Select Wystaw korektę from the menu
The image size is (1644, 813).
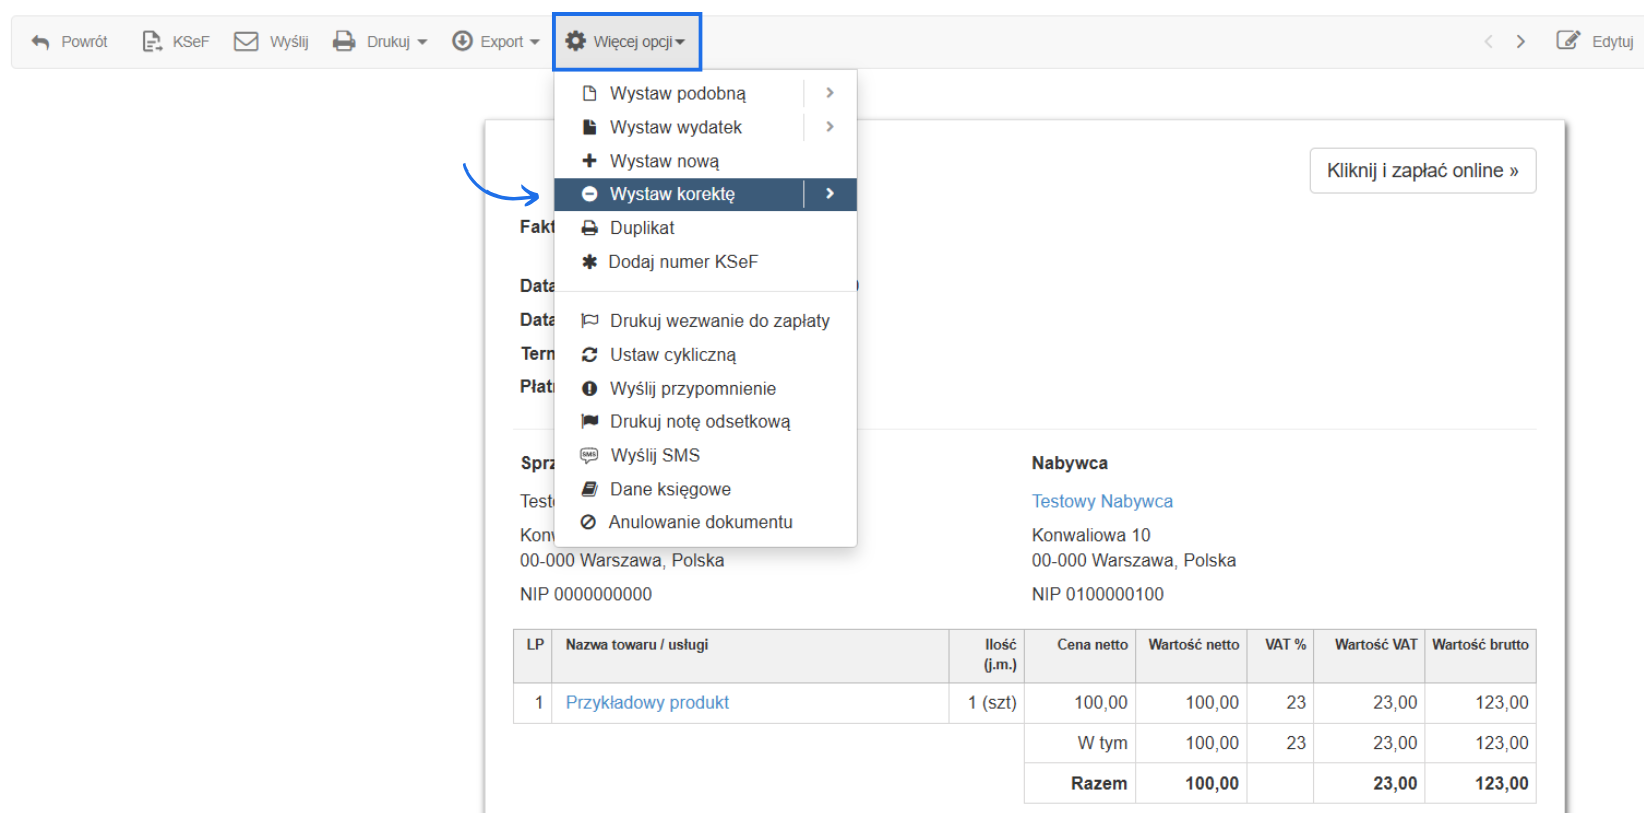tap(672, 194)
